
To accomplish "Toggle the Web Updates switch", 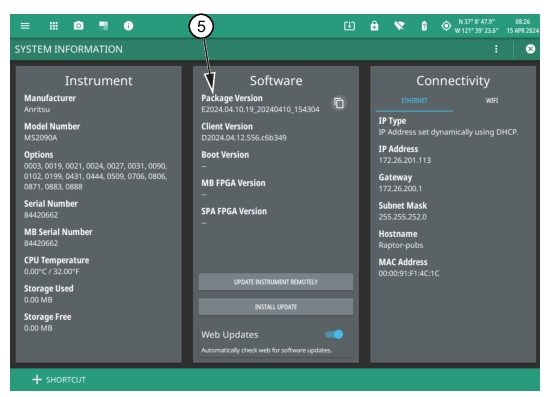I will coord(334,334).
